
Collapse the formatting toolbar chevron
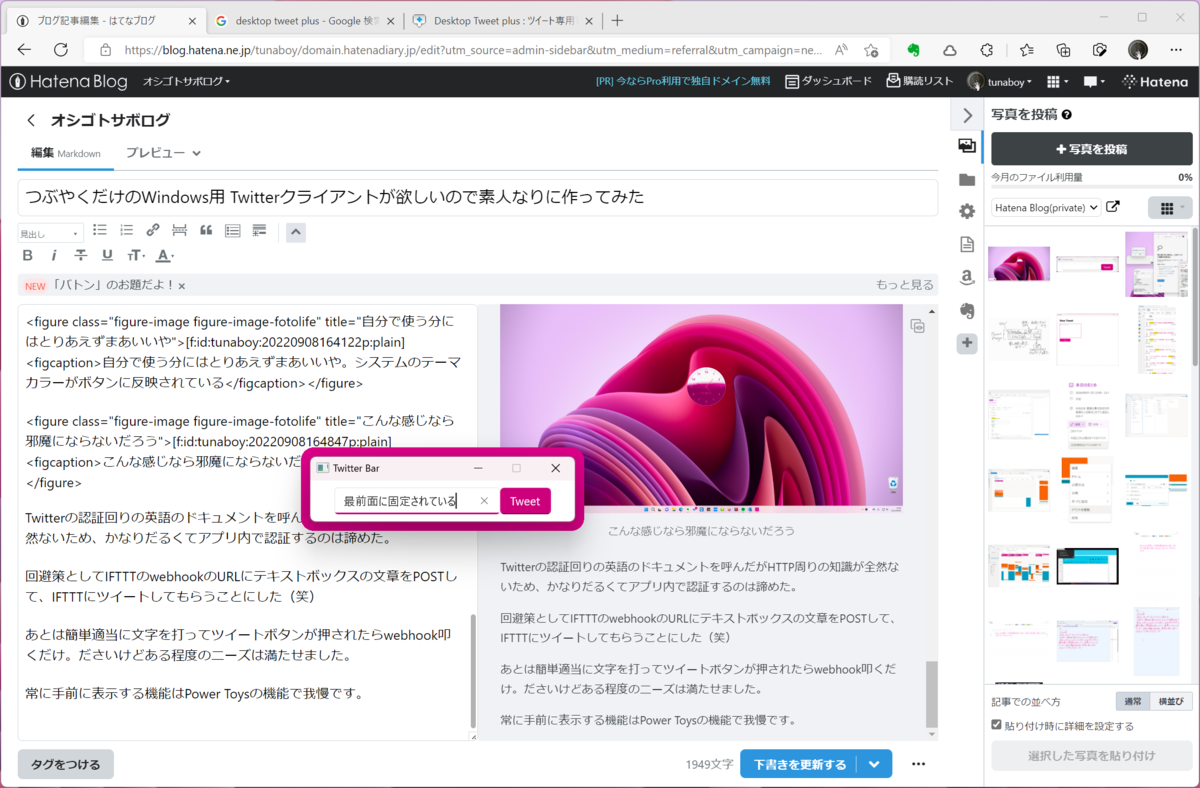click(295, 233)
